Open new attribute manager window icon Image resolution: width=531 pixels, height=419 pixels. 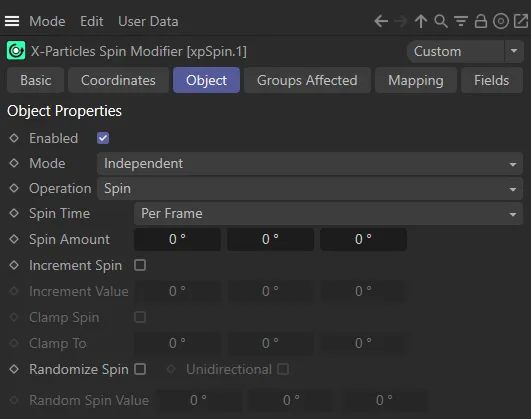point(521,21)
